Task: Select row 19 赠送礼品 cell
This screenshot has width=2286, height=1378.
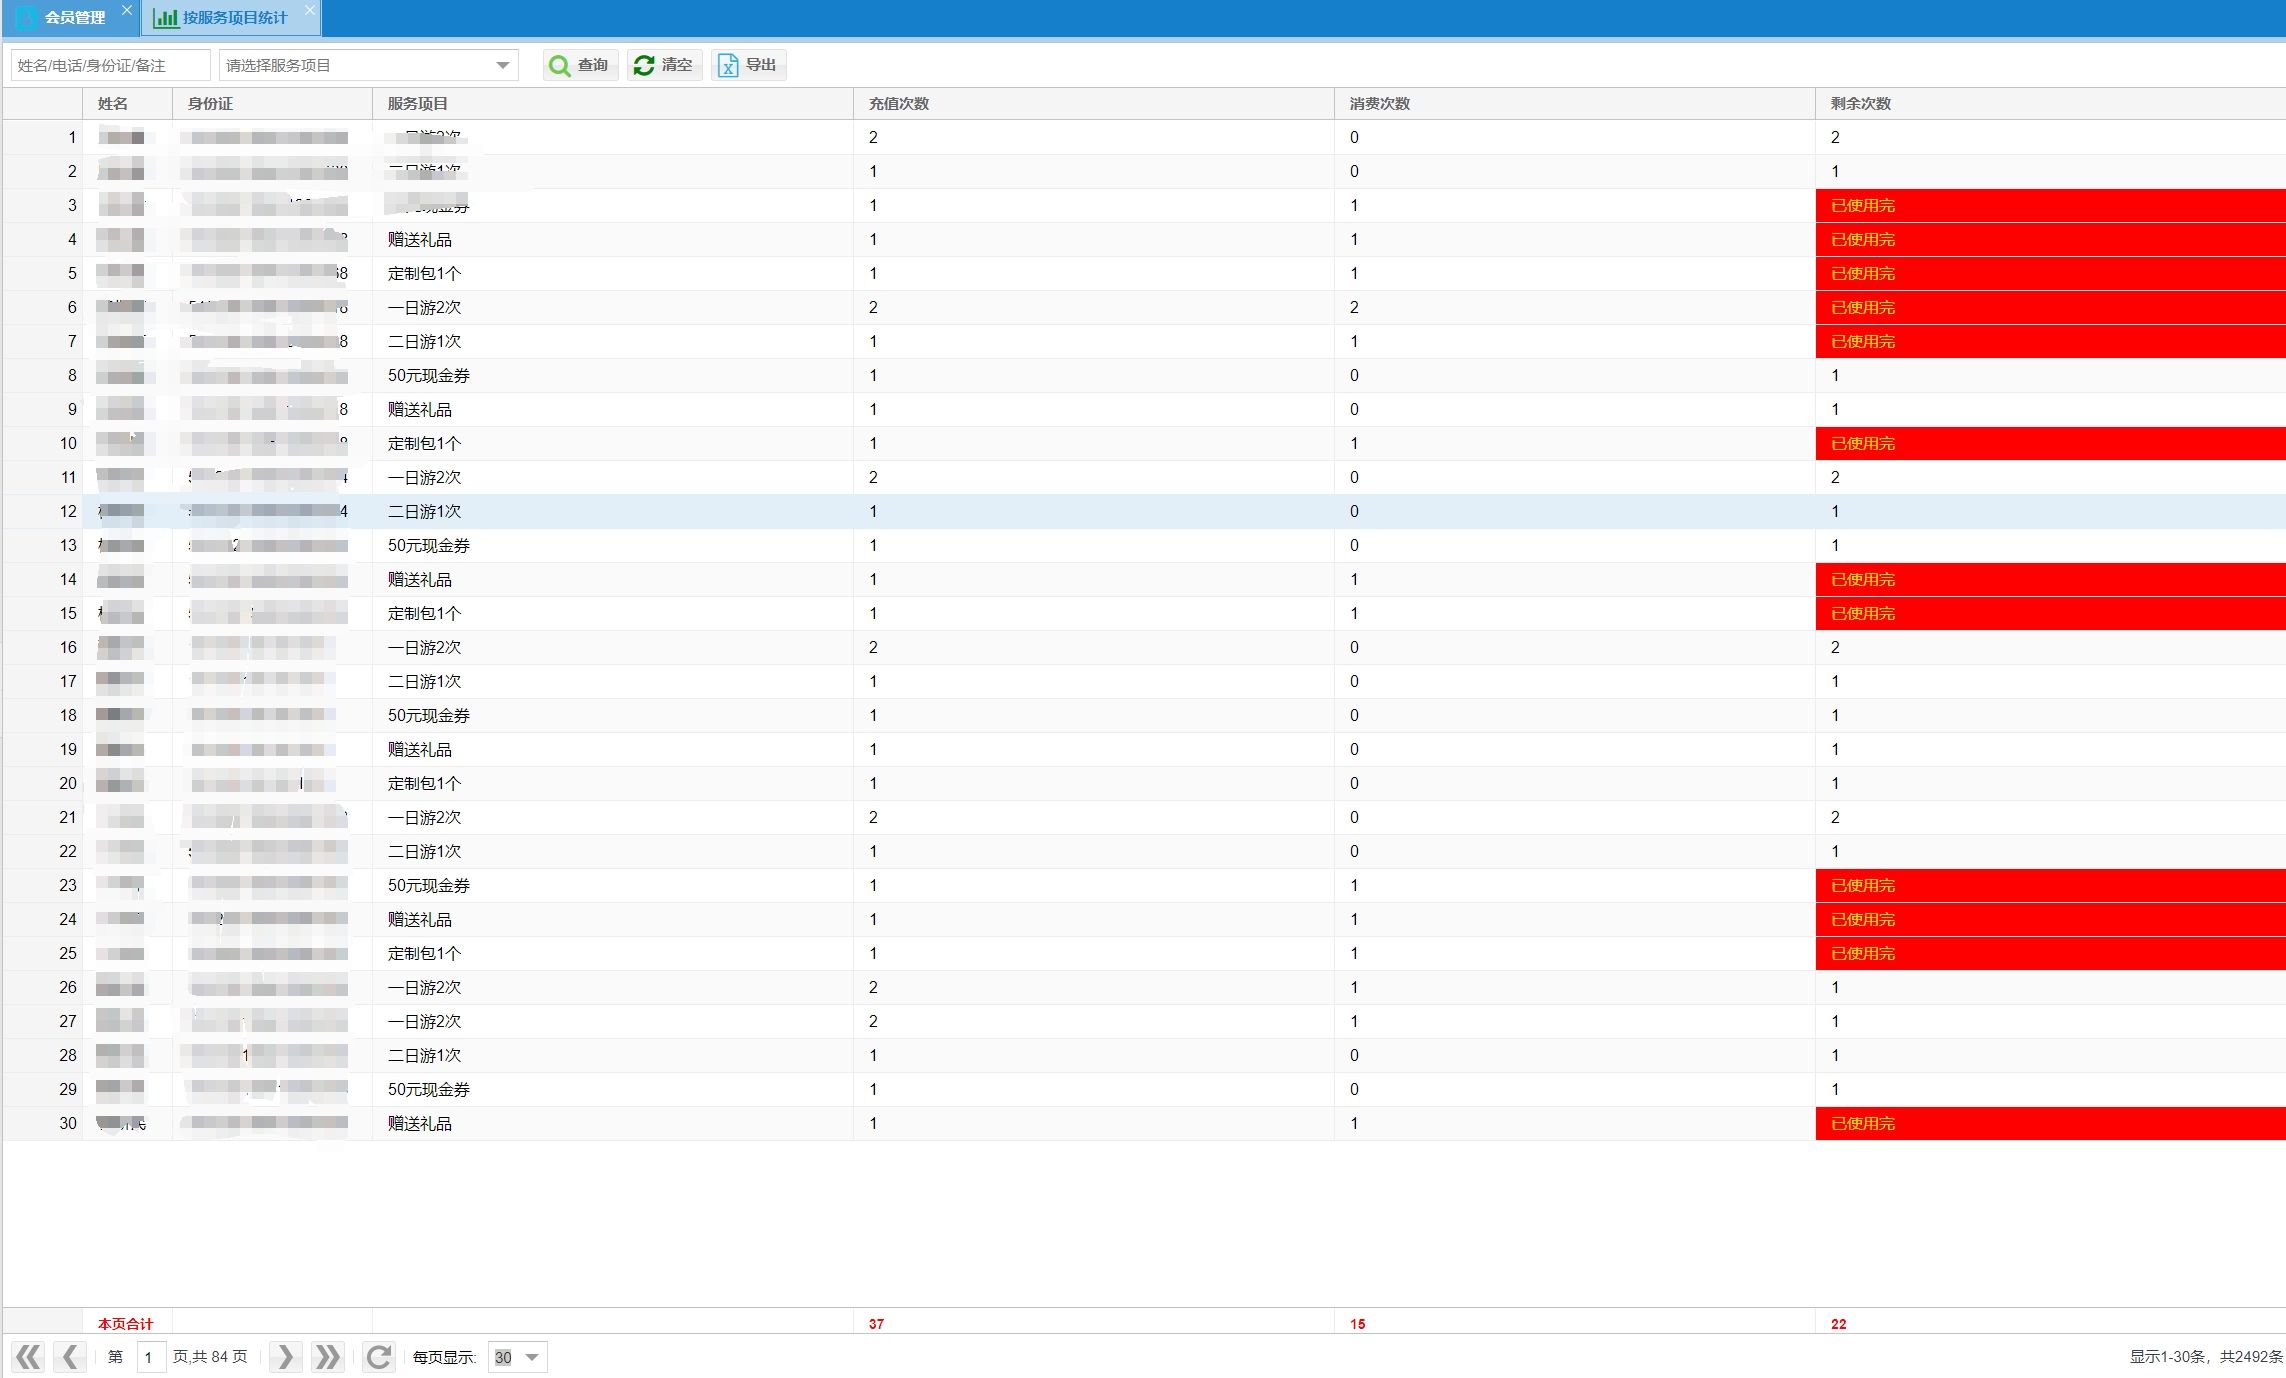Action: [612, 750]
